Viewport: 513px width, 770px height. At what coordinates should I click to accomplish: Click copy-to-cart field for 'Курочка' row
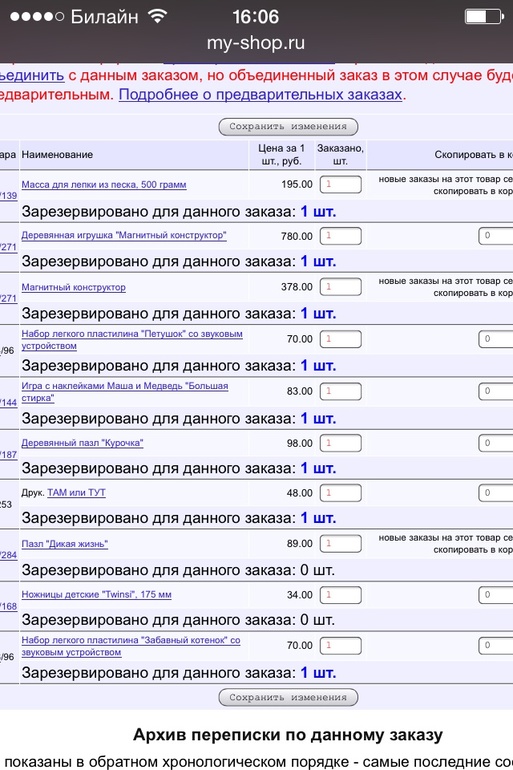[x=496, y=443]
